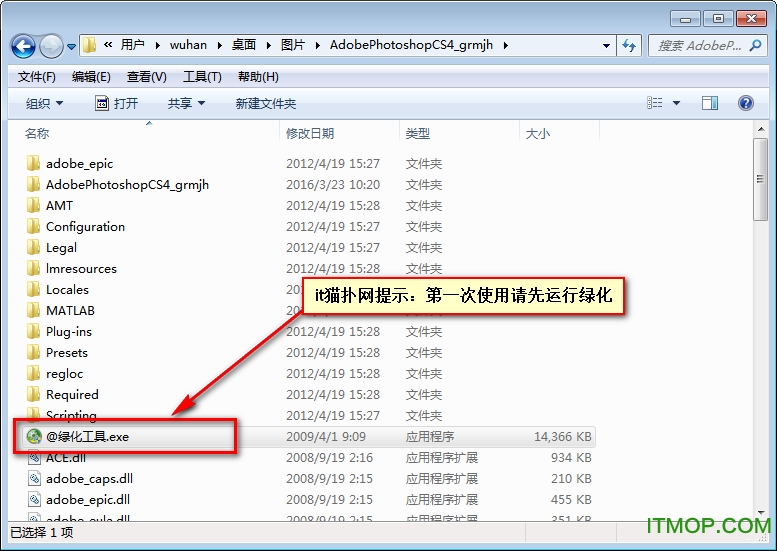The width and height of the screenshot is (777, 551).
Task: Sort by the 修改日期 column header
Action: 310,133
